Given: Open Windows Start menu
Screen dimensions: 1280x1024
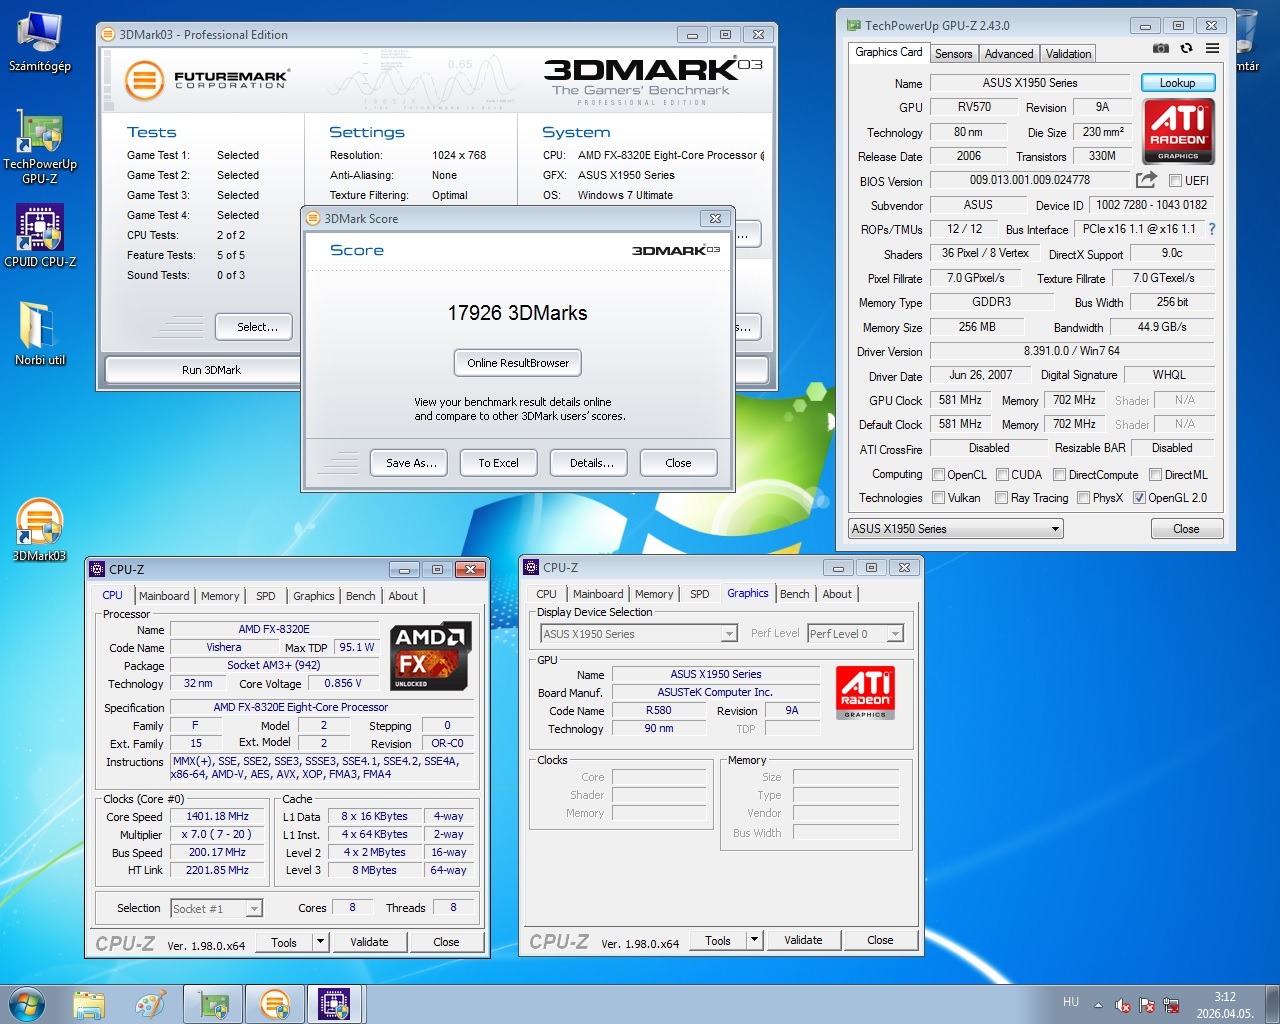Looking at the screenshot, I should coord(27,1004).
